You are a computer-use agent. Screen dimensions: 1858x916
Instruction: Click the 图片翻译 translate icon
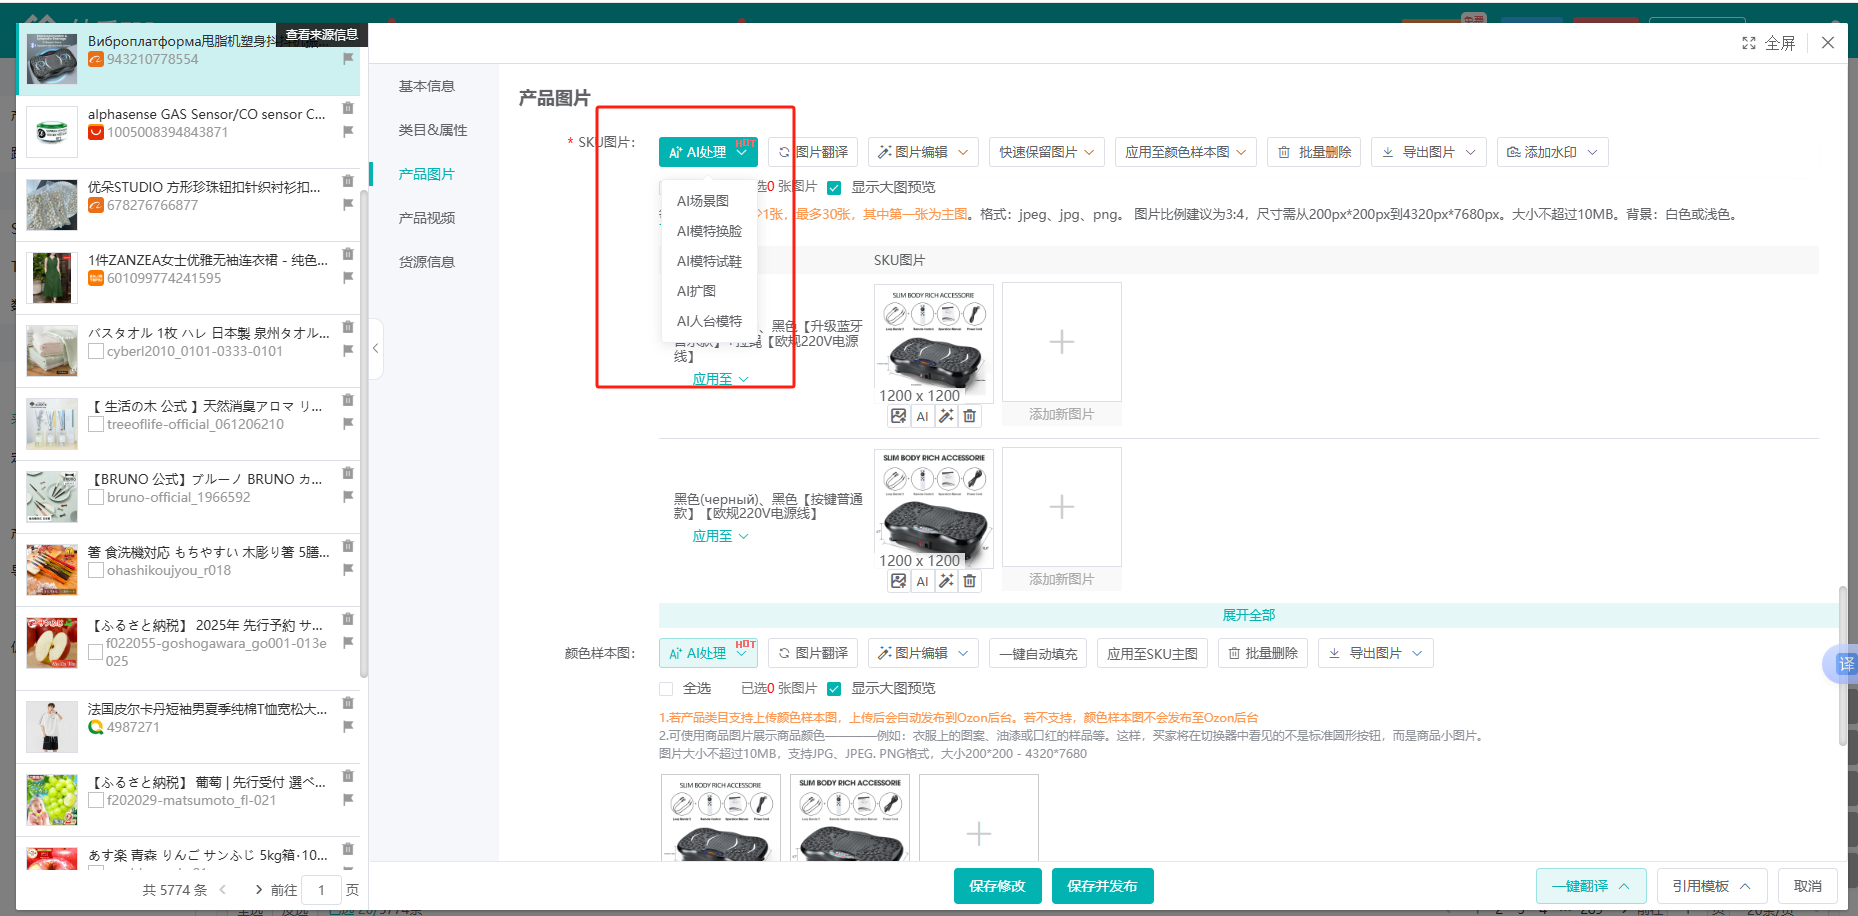tap(786, 152)
